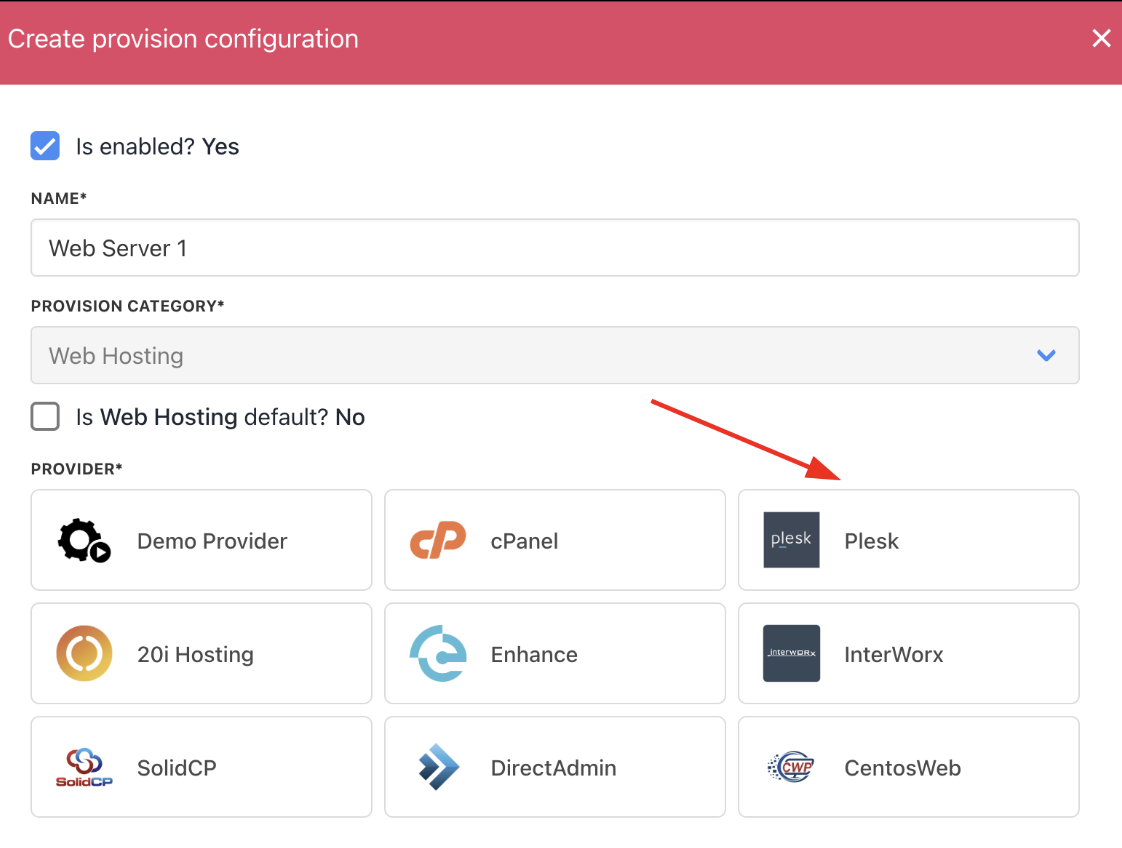Click the cPanel logo icon
This screenshot has width=1122, height=848.
coord(438,540)
